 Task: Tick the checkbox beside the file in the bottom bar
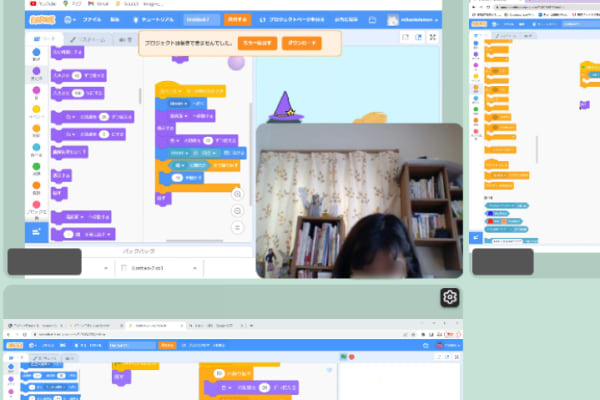click(123, 268)
